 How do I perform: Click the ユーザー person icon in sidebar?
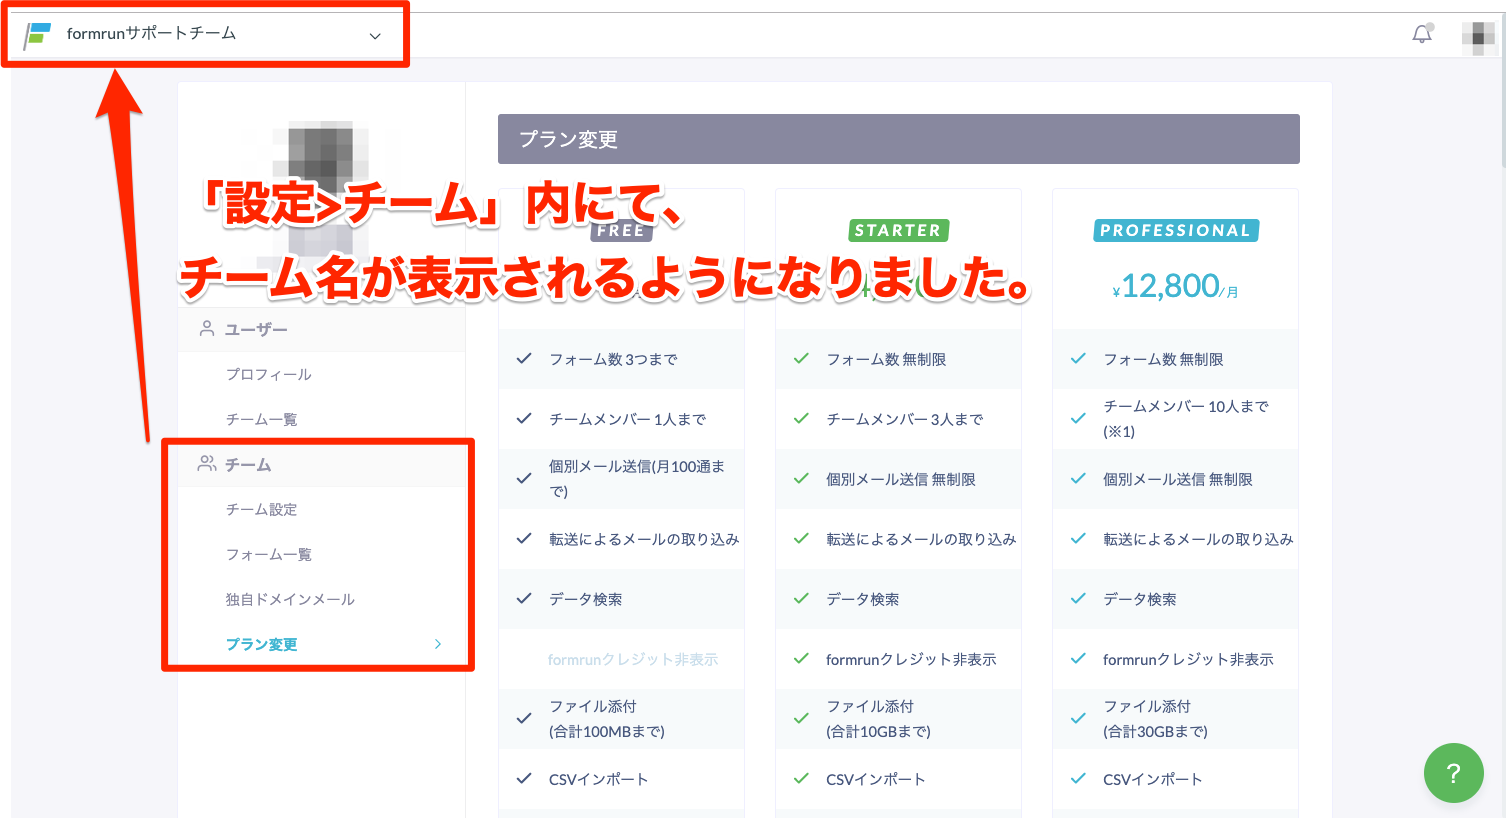click(207, 329)
